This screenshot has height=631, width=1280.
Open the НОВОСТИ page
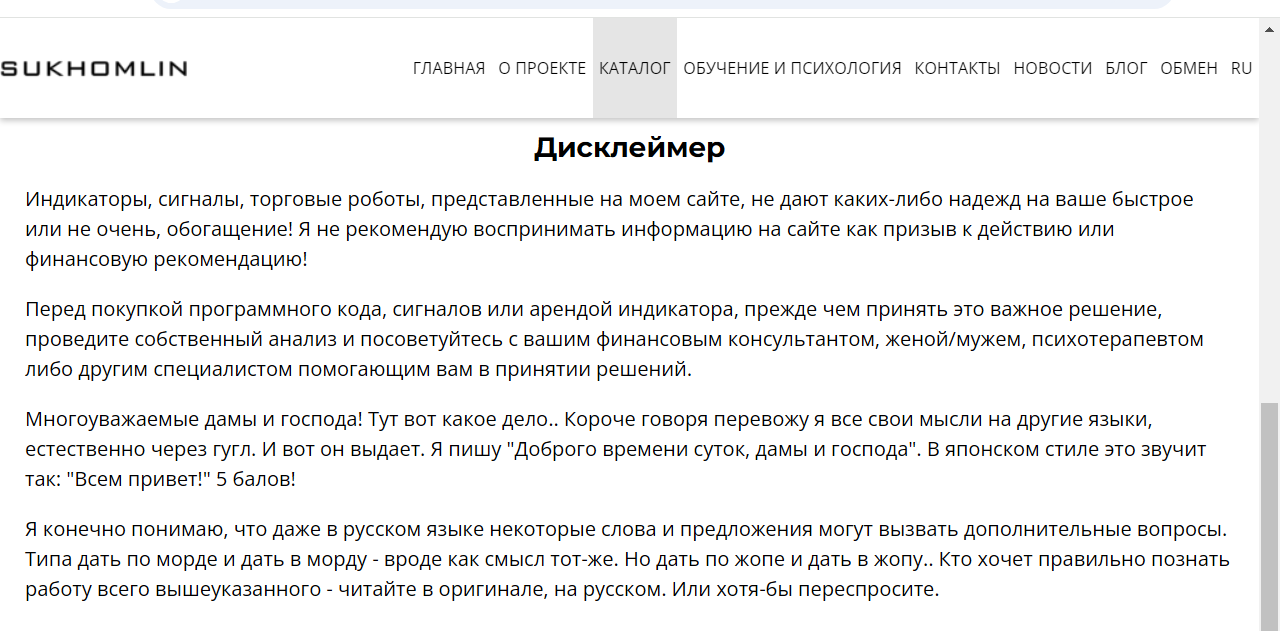(x=1053, y=68)
